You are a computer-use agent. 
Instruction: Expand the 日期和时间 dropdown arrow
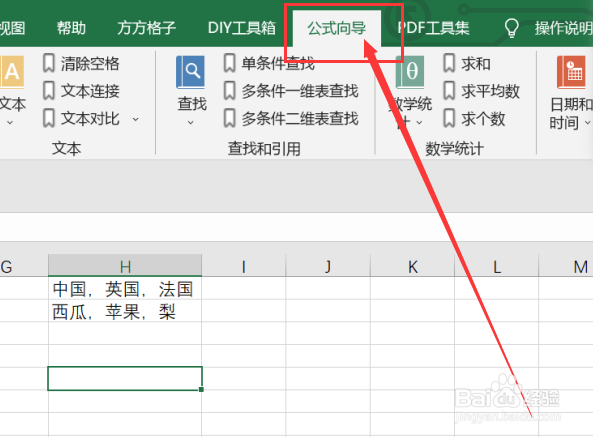coord(587,122)
